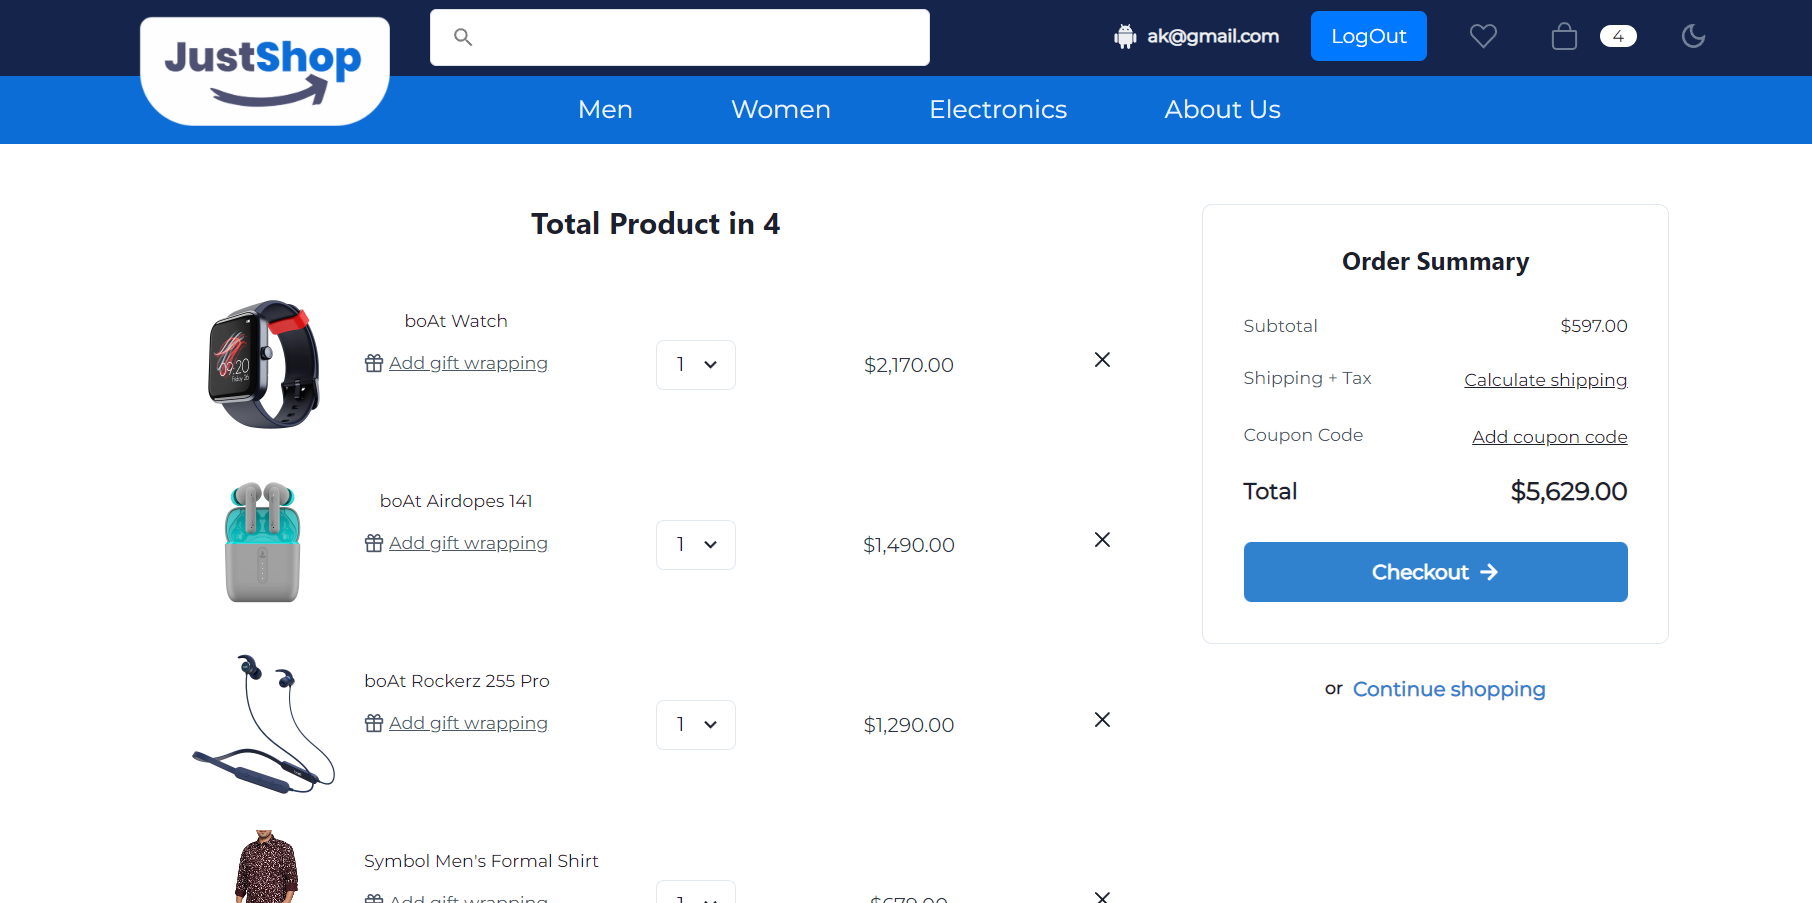This screenshot has height=903, width=1812.
Task: Open the Men category
Action: tap(605, 109)
